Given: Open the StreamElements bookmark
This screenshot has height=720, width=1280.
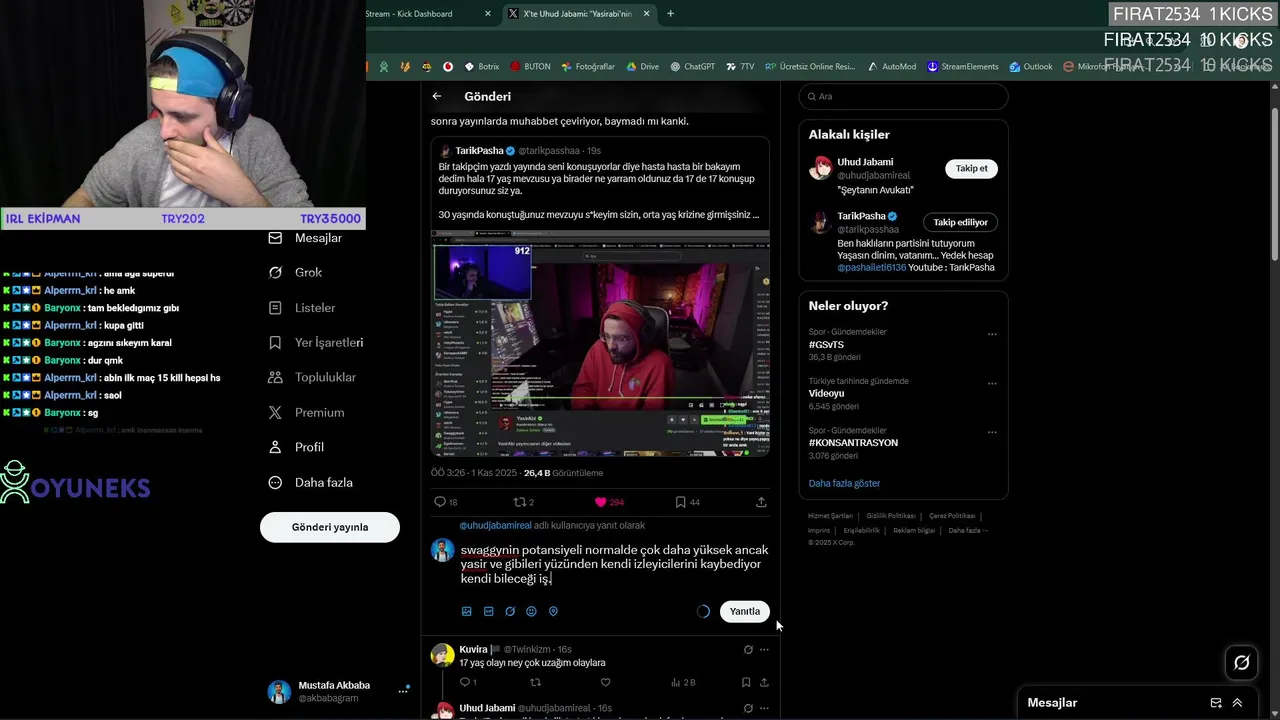Looking at the screenshot, I should [963, 67].
